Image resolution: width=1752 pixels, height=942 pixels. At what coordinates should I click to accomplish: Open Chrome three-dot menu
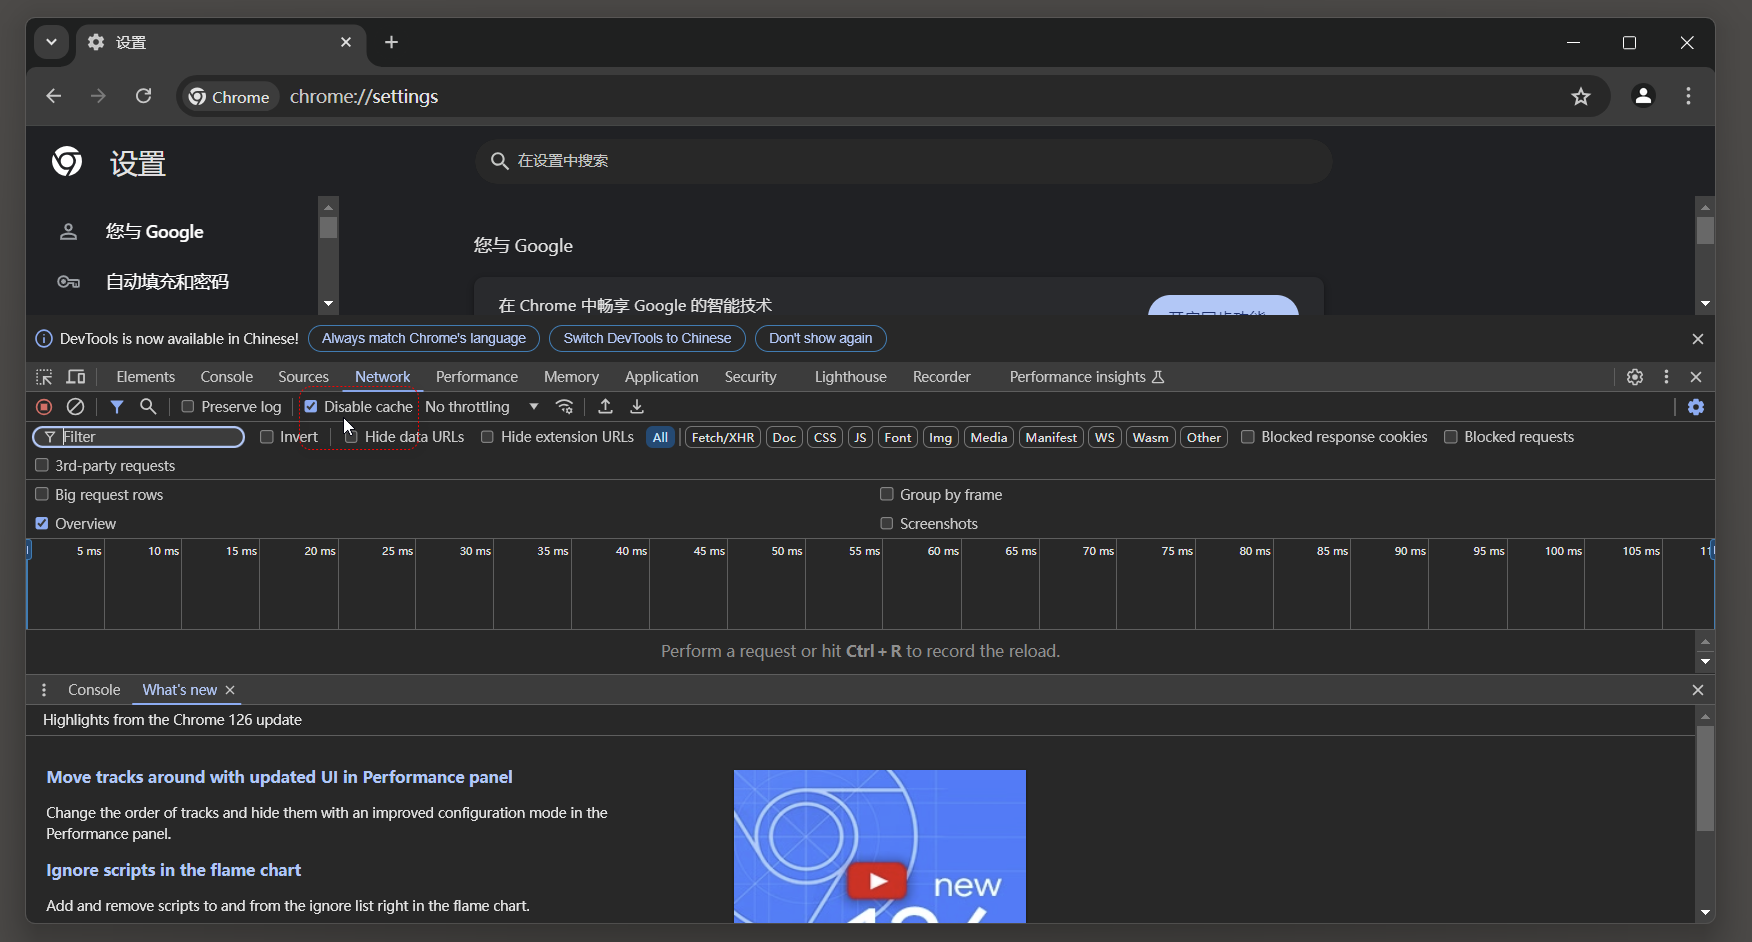(x=1689, y=96)
